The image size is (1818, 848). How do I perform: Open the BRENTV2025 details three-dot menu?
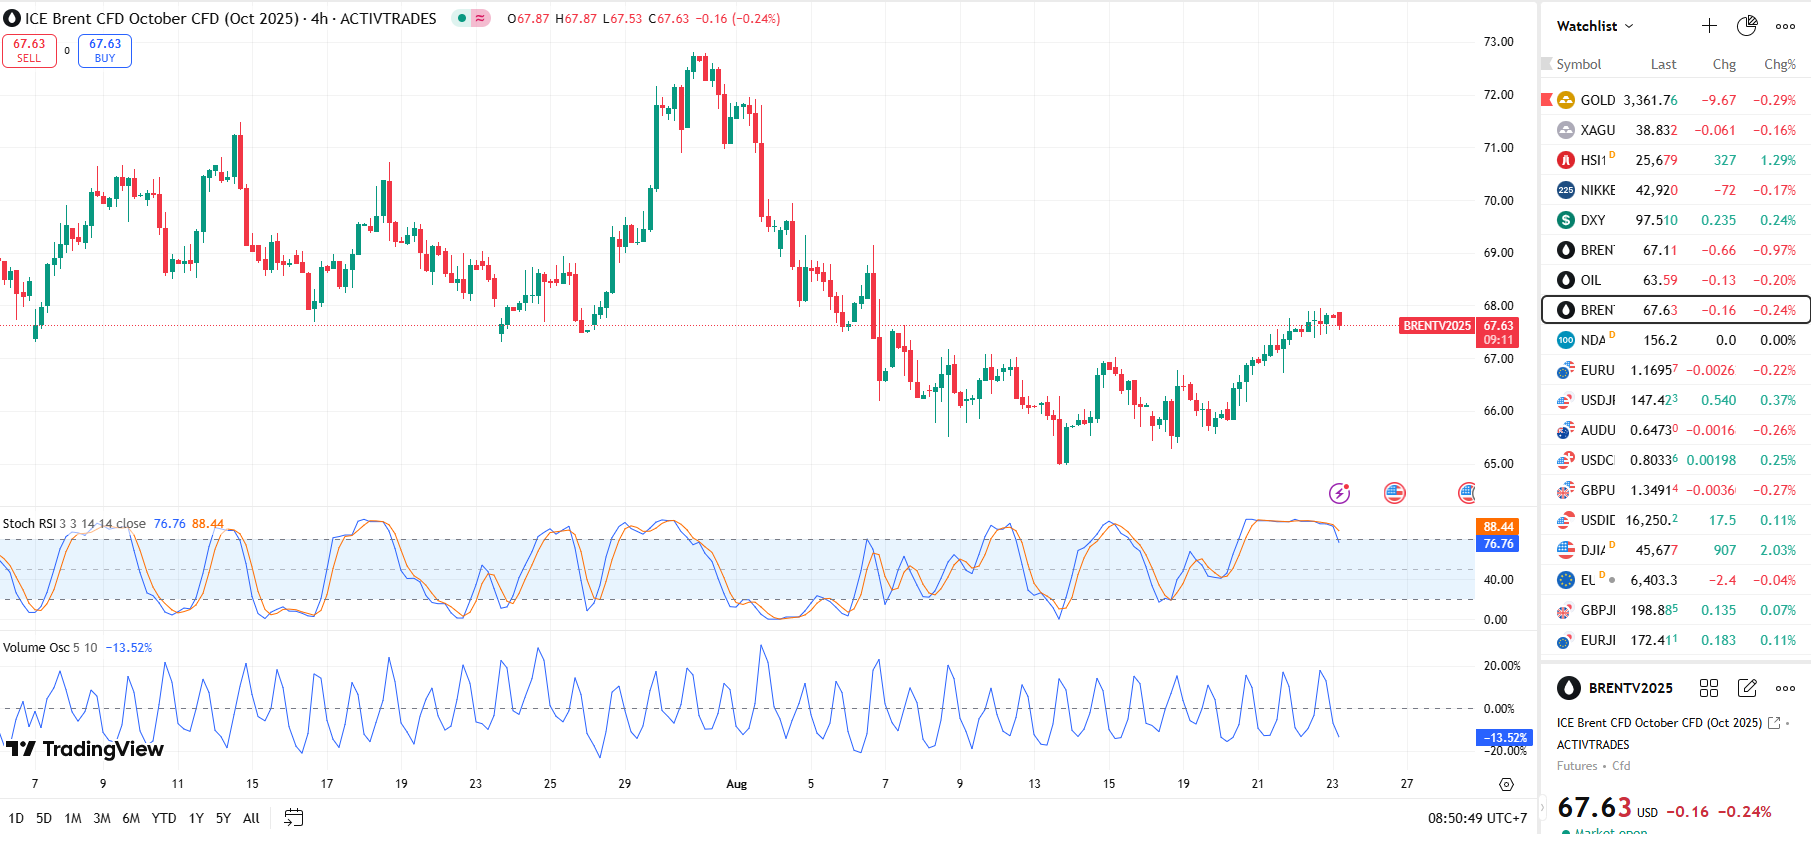[1785, 688]
